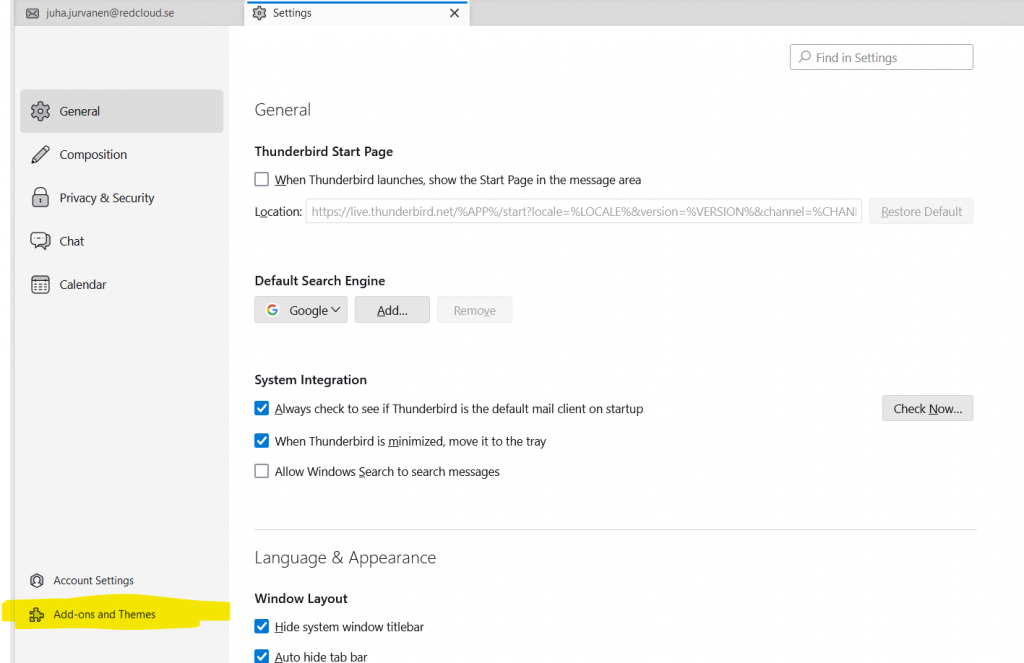Enable showing the Start Page on launch

pos(261,178)
